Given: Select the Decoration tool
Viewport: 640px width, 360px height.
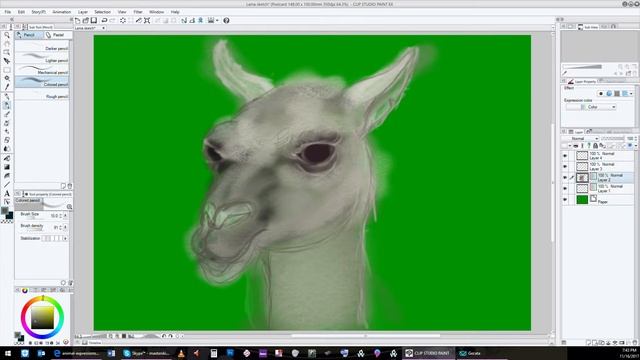Looking at the screenshot, I should [7, 131].
